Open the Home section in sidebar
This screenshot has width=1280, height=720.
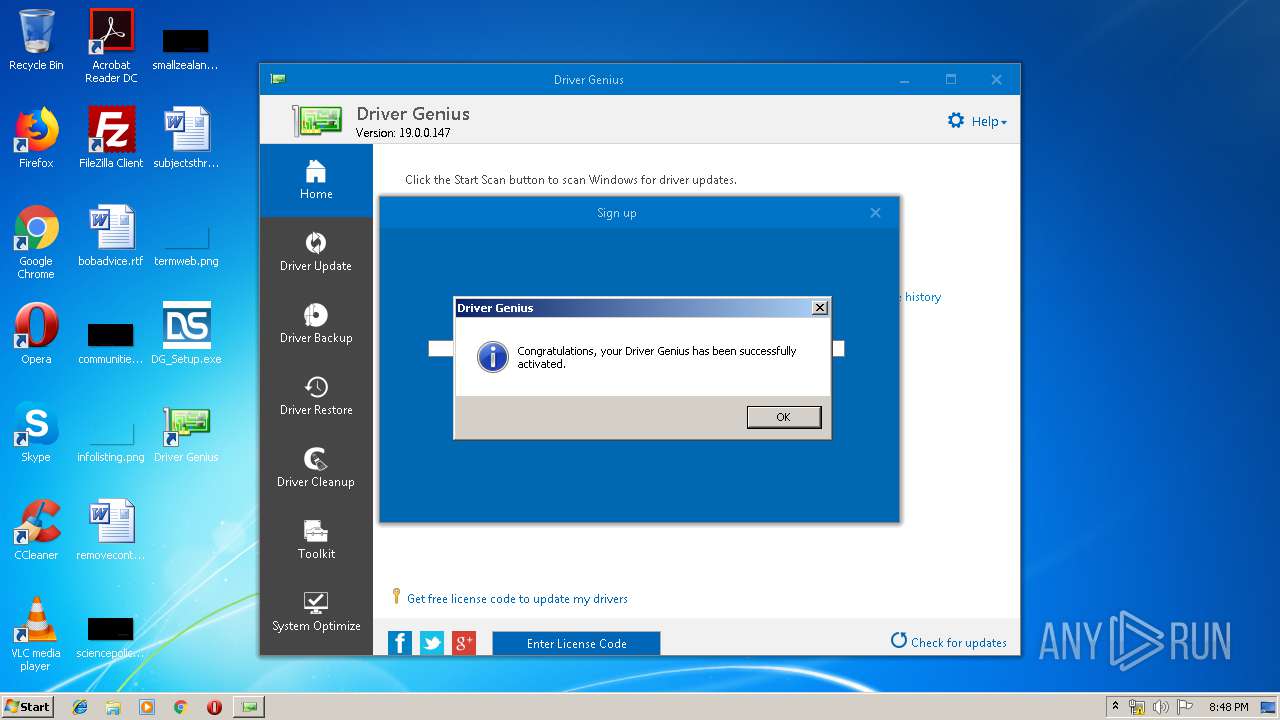(x=316, y=180)
